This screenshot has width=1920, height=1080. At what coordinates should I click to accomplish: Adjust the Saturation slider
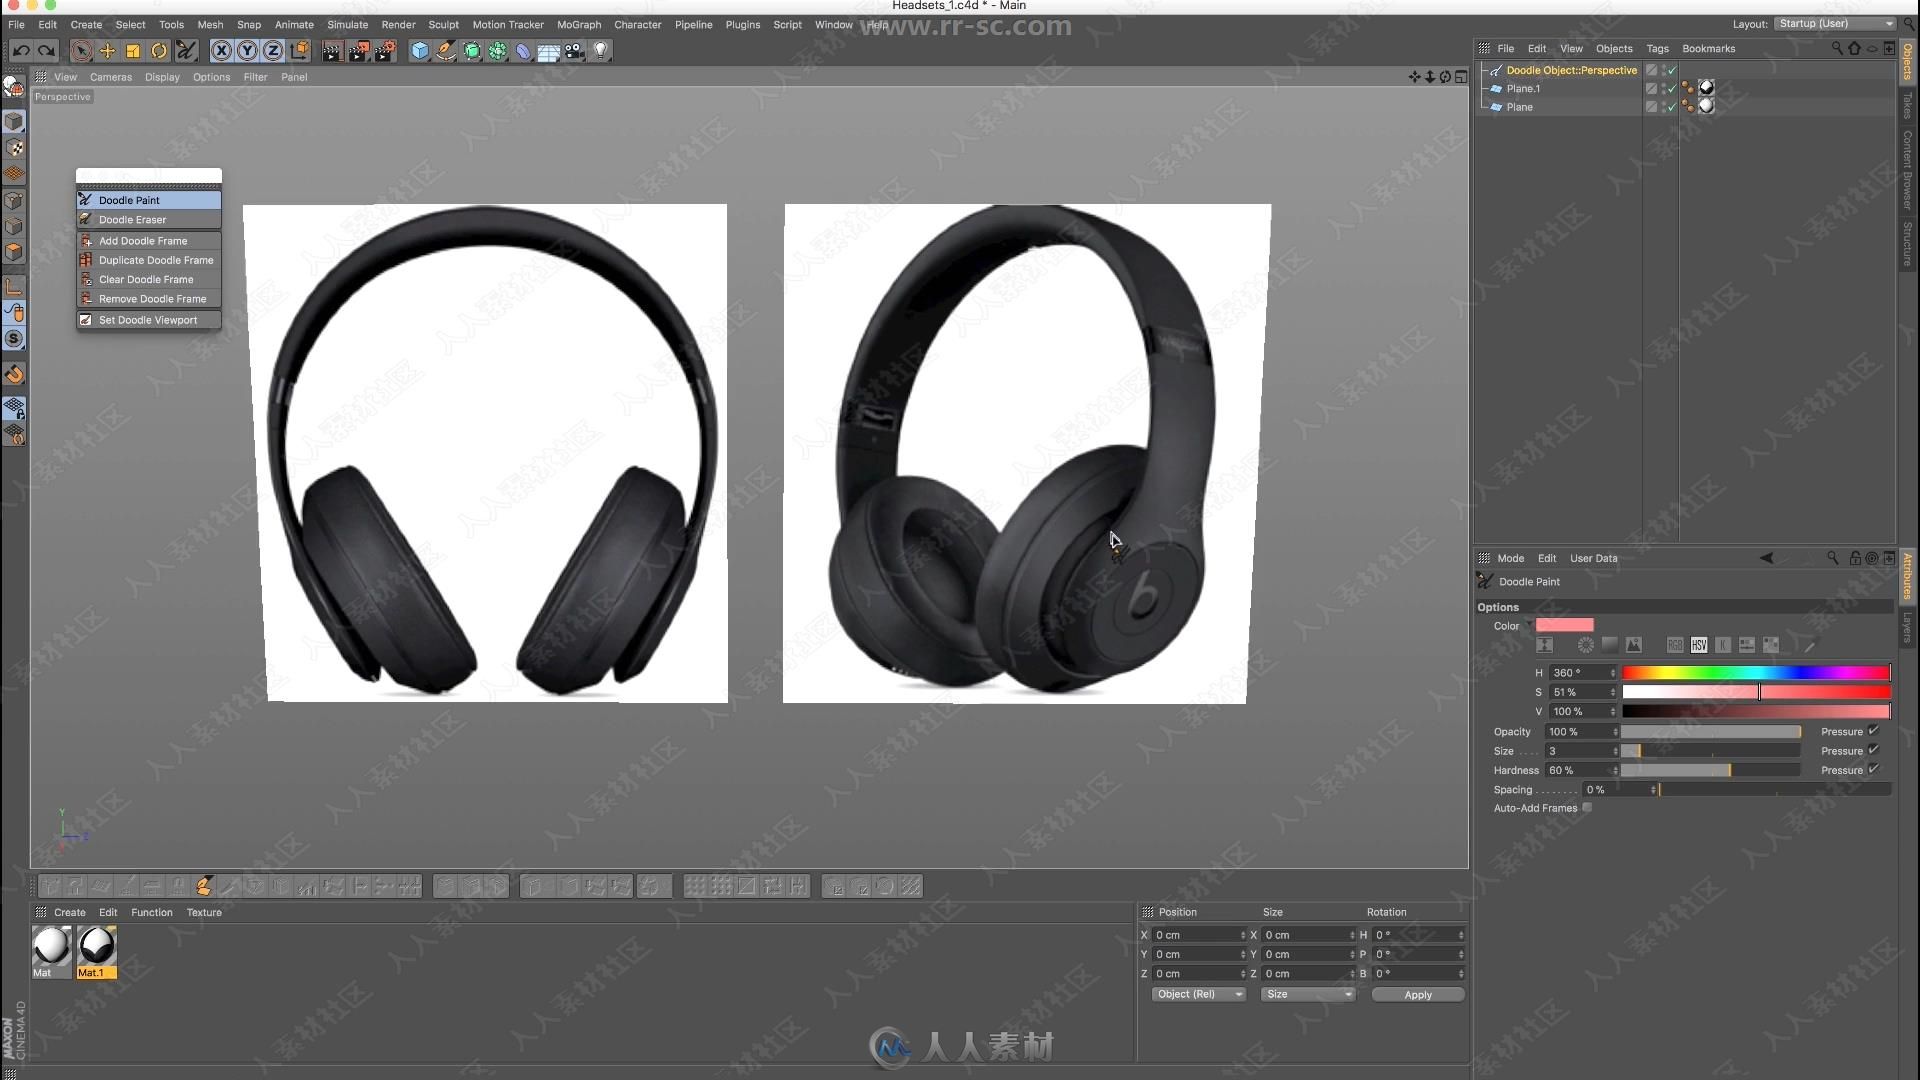click(x=1756, y=692)
